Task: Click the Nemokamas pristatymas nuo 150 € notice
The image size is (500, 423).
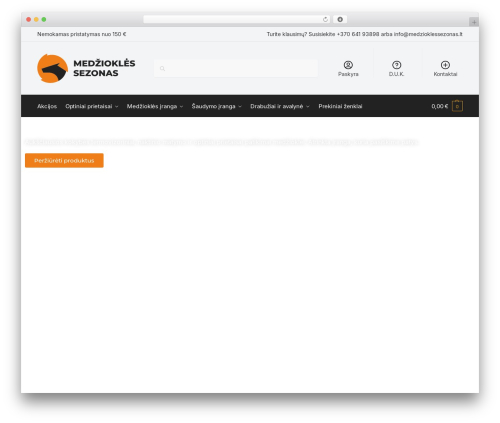Action: point(82,34)
